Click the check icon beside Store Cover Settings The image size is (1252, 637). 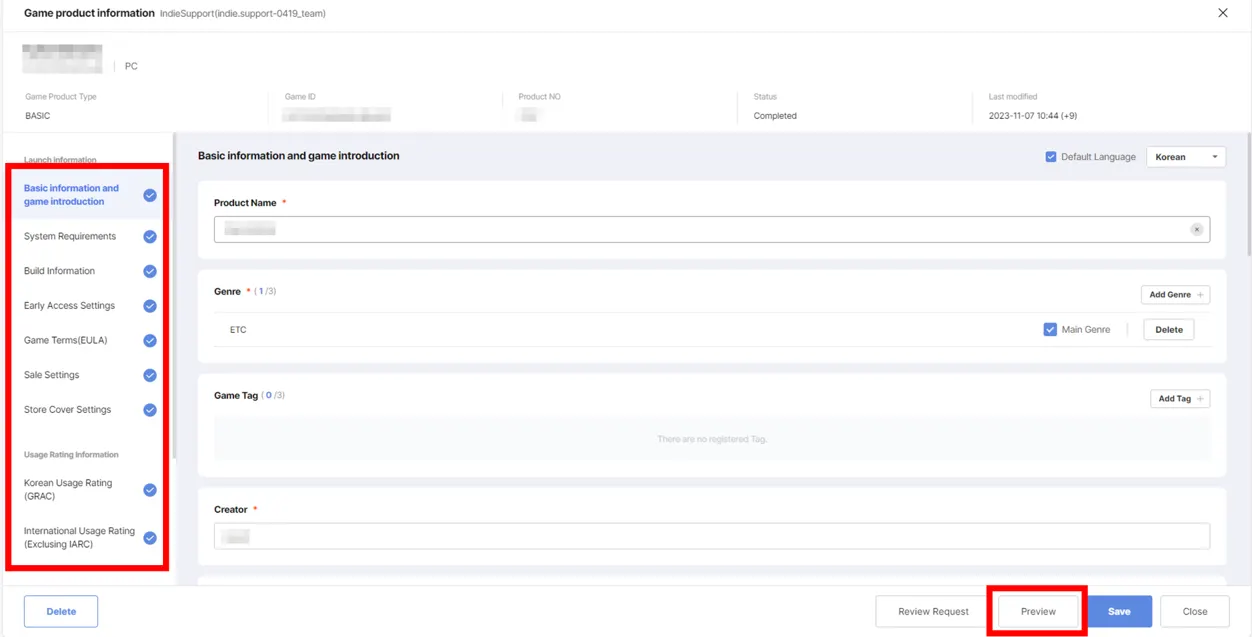pos(150,410)
